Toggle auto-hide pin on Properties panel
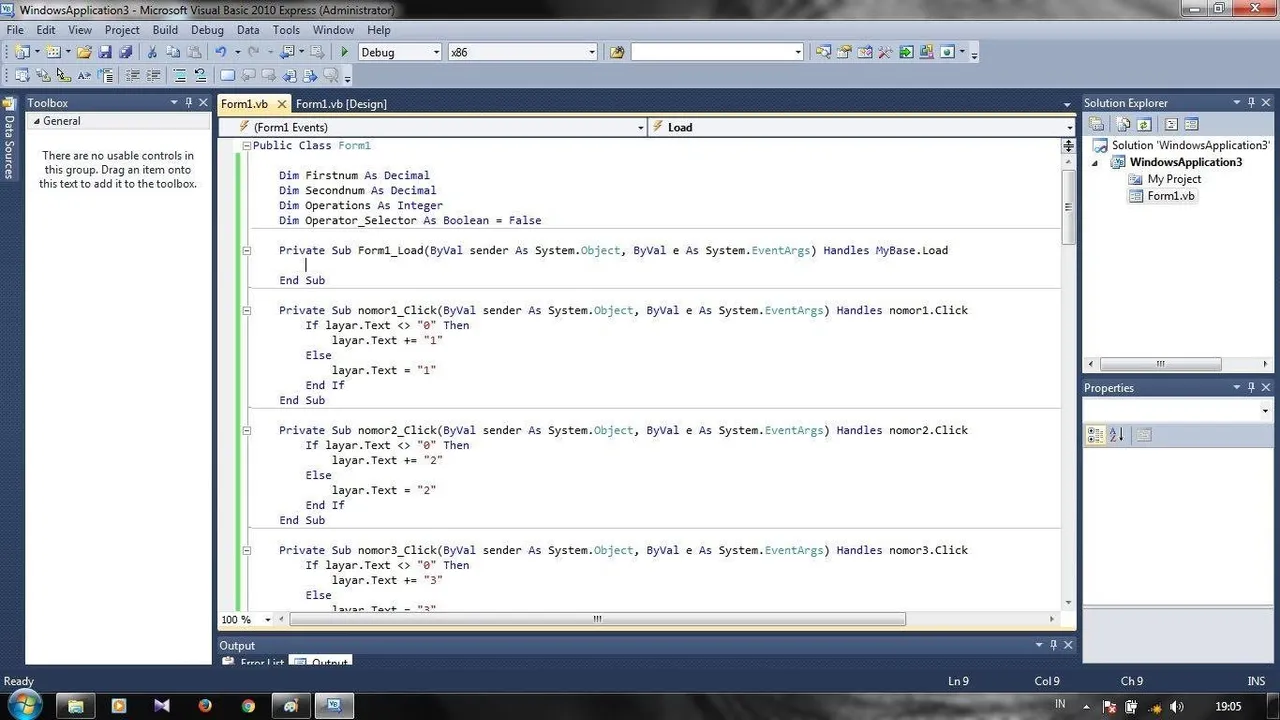 click(x=1251, y=388)
